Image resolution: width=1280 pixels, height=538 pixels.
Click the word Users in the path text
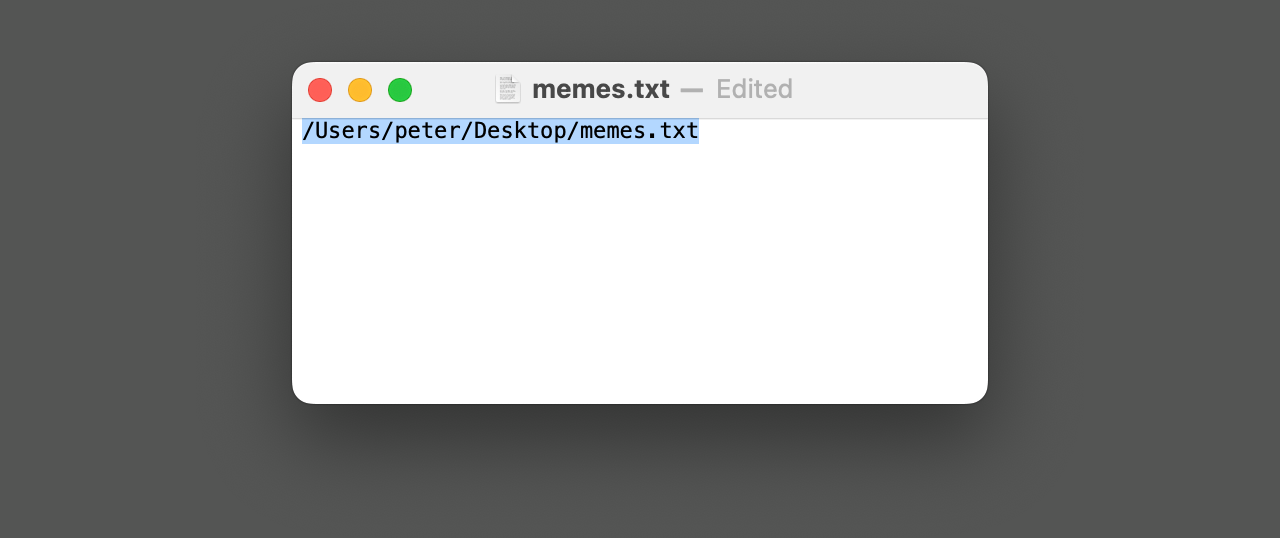coord(348,131)
